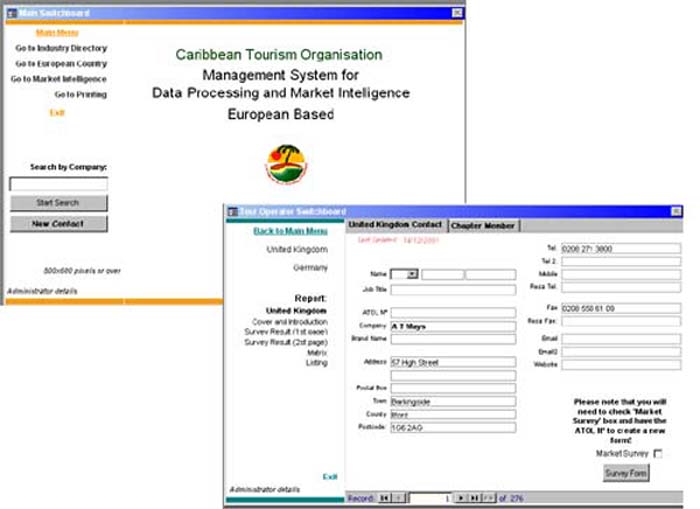The height and width of the screenshot is (509, 700).
Task: Click Exit in Tour Operator Switchboard
Action: [330, 476]
